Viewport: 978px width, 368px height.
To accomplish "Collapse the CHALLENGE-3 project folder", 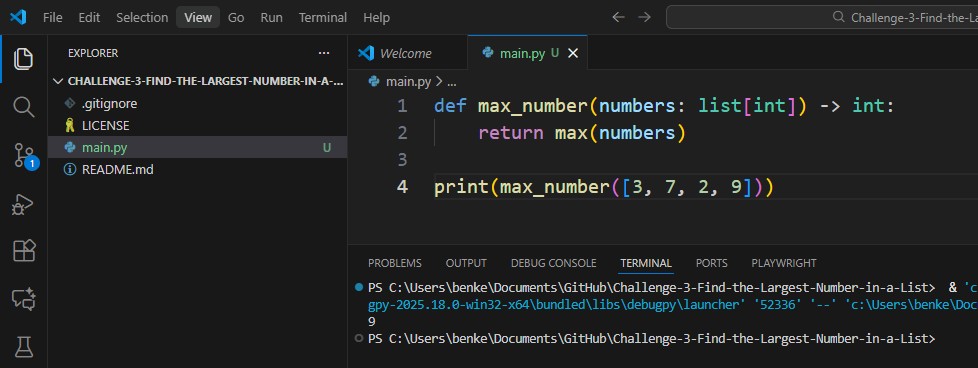I will [x=59, y=81].
